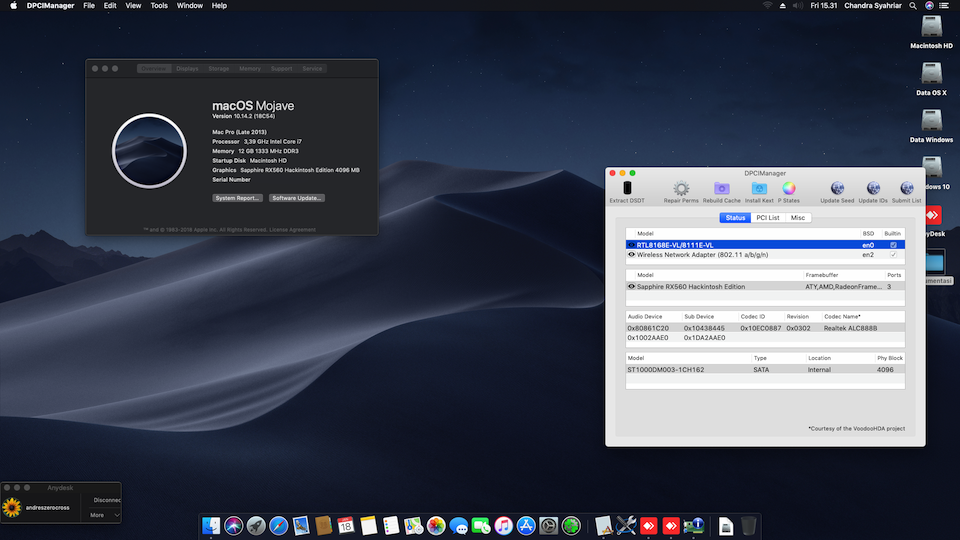Viewport: 960px width, 540px height.
Task: Open Spotlight search in the menu bar
Action: [913, 6]
